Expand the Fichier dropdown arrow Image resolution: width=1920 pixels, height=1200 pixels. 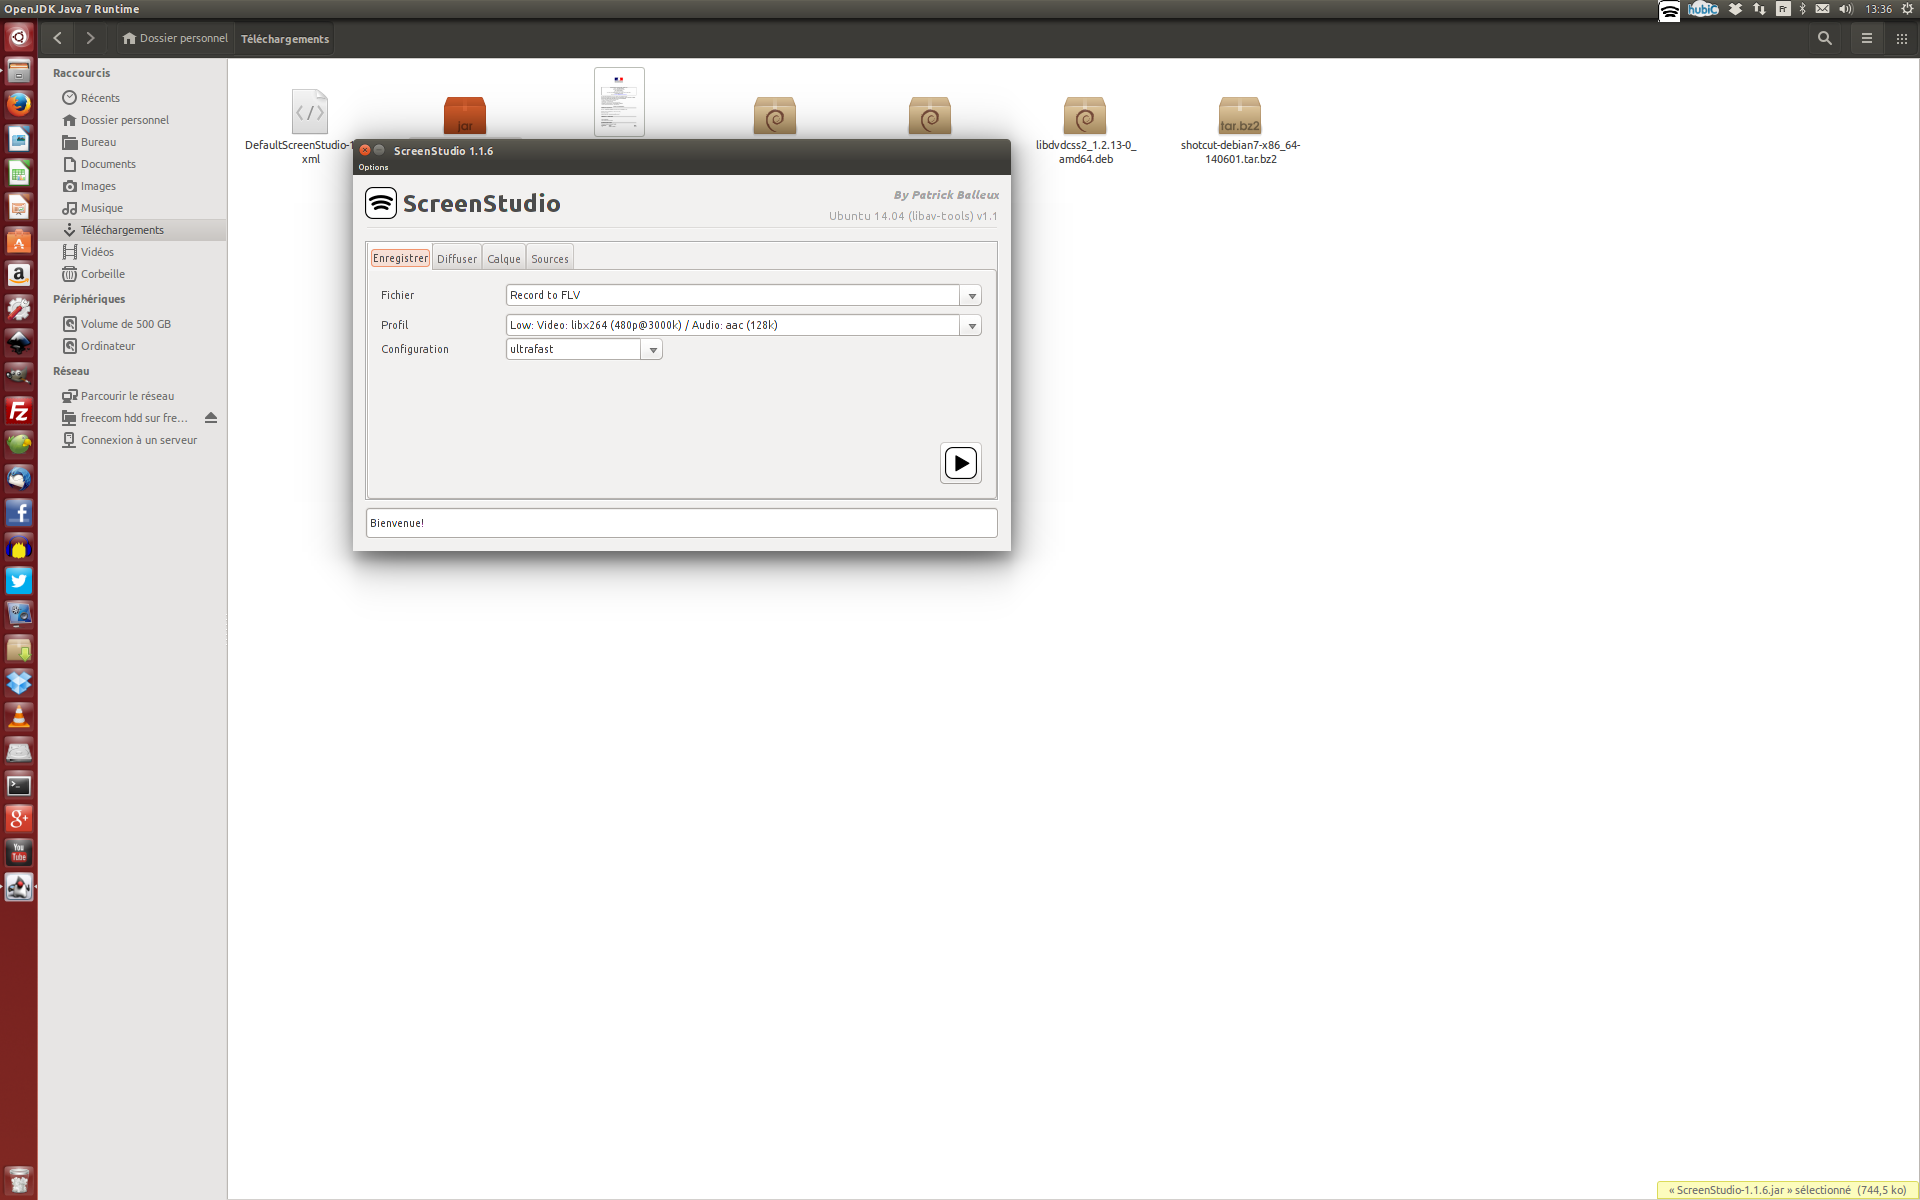(971, 295)
